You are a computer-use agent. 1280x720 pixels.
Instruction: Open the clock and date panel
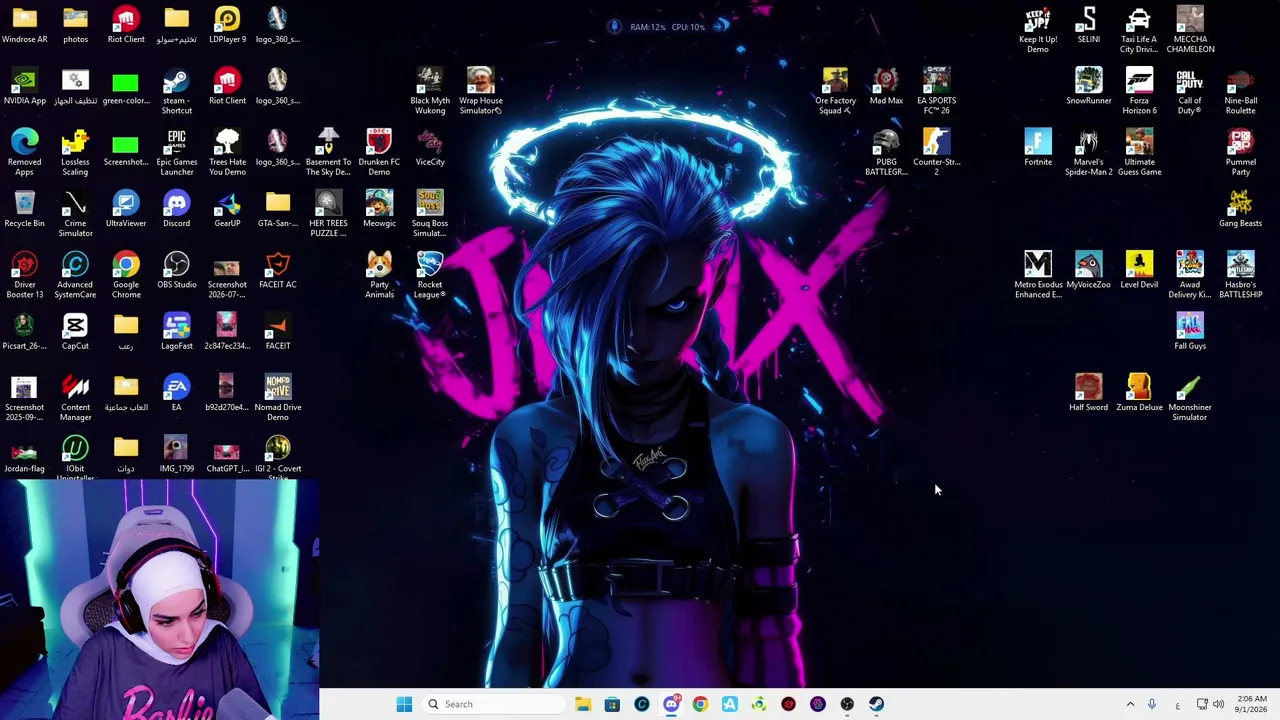1251,704
